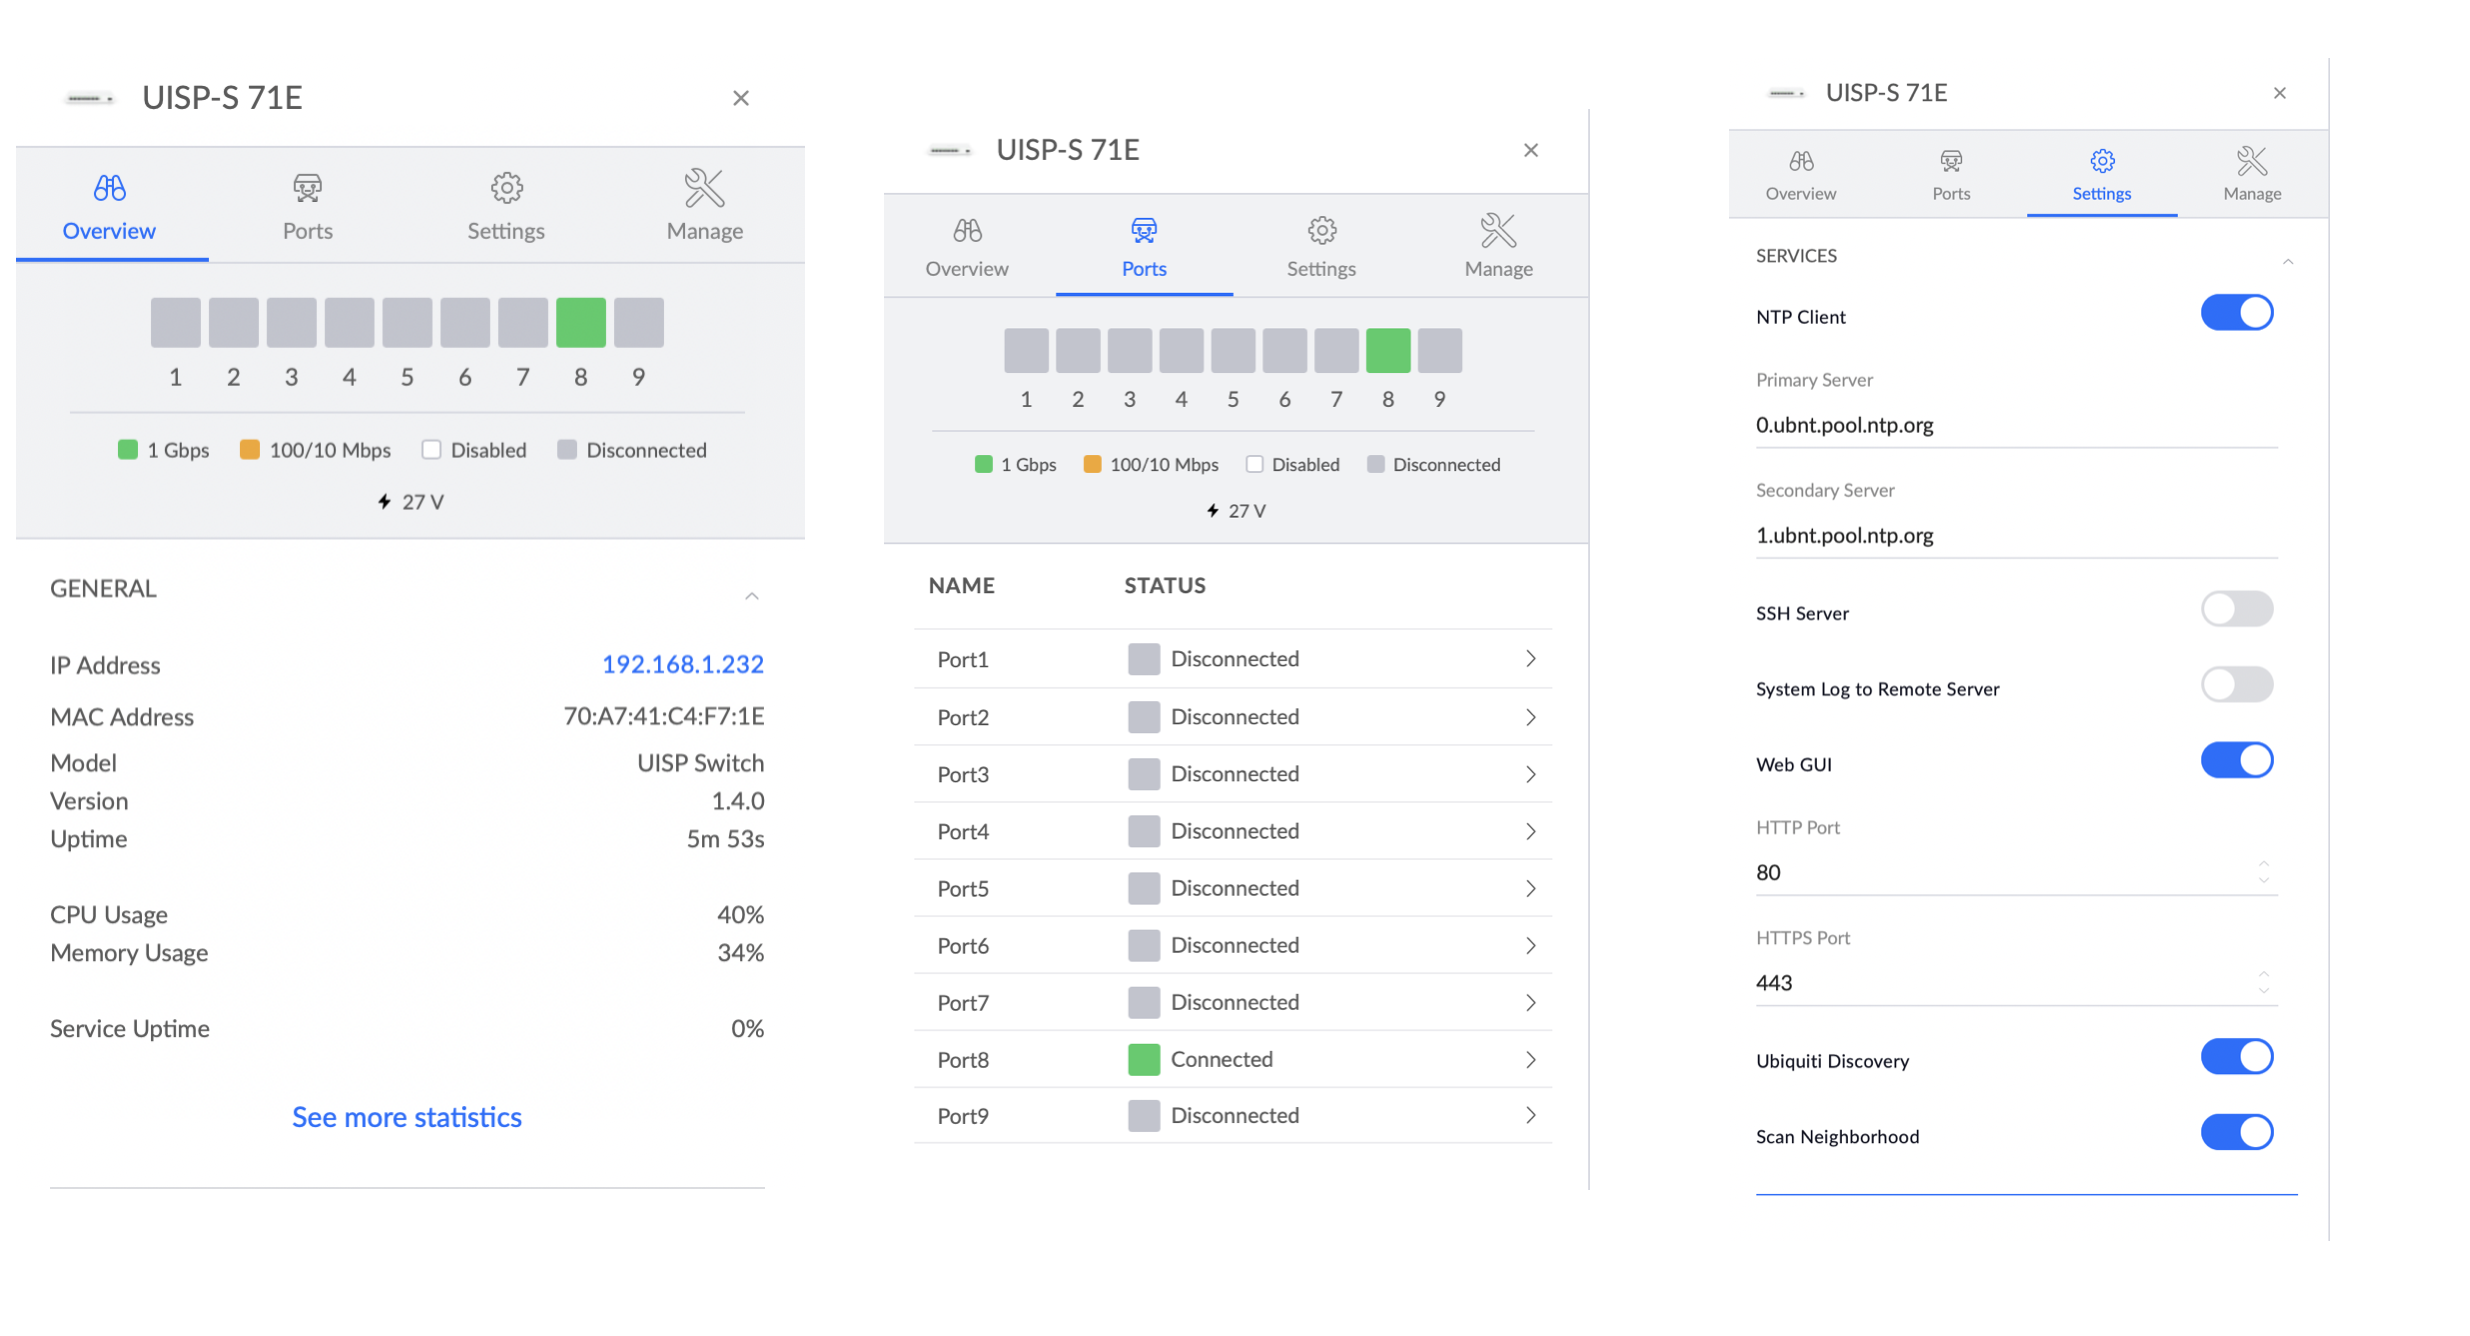The width and height of the screenshot is (2470, 1336).
Task: Select Manage tab in middle panel
Action: [x=1497, y=247]
